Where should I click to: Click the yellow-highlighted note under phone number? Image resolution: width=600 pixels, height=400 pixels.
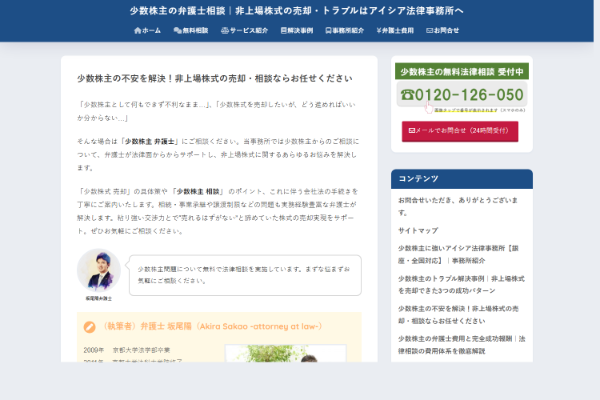465,110
